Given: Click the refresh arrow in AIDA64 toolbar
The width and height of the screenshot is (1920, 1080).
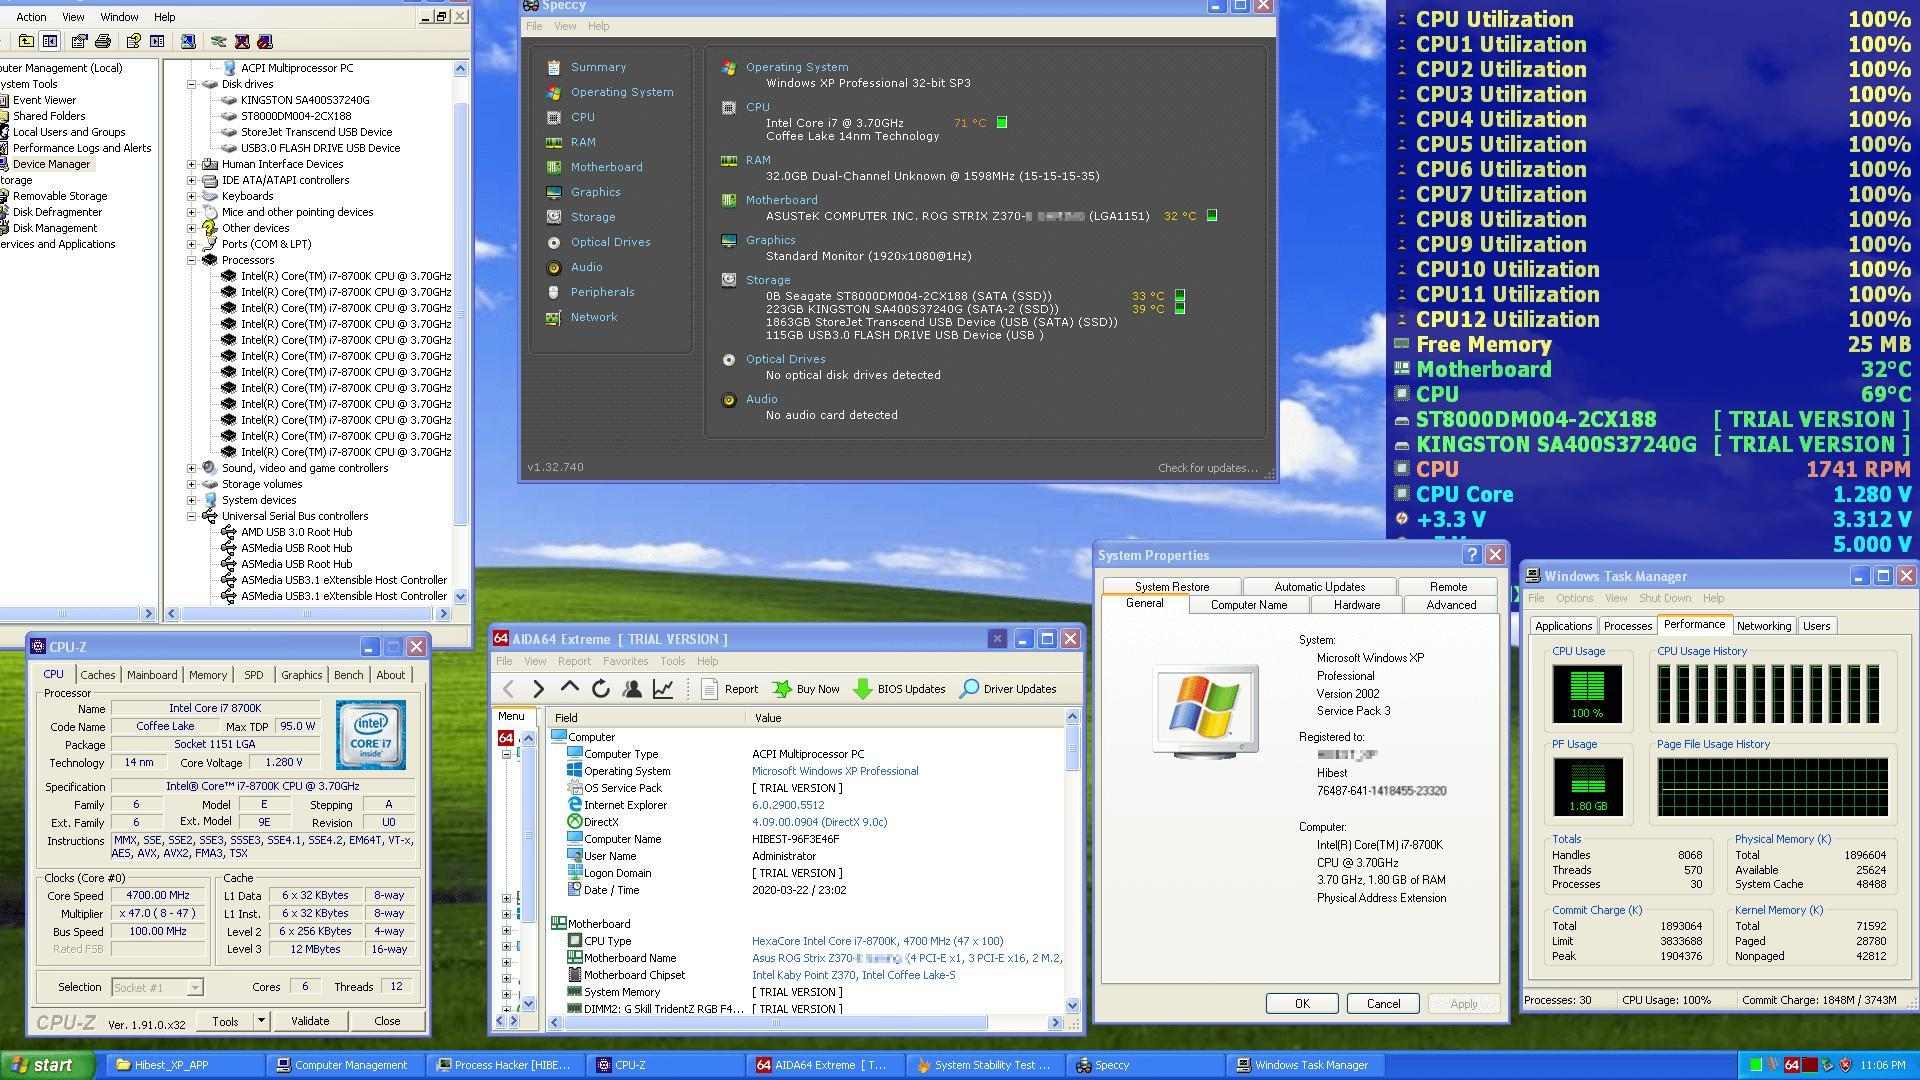Looking at the screenshot, I should tap(601, 689).
